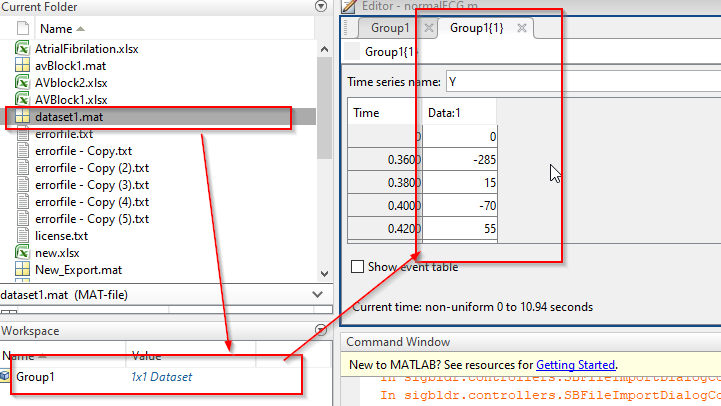Open the Getting Started link
This screenshot has height=406, width=721.
coord(575,365)
